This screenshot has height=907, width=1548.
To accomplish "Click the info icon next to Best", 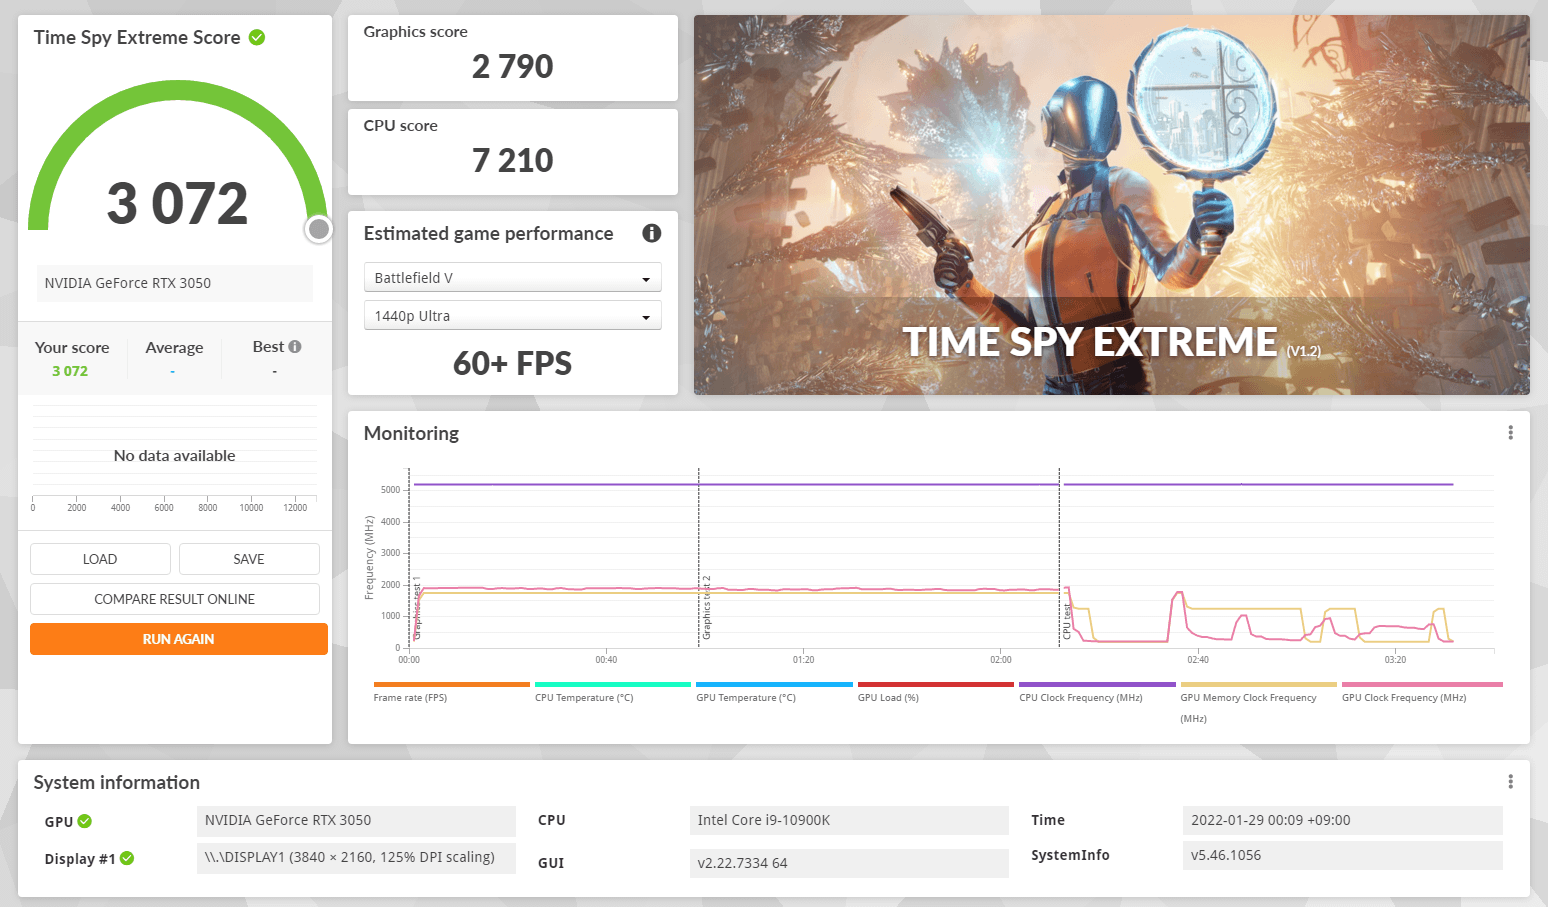I will tap(295, 346).
